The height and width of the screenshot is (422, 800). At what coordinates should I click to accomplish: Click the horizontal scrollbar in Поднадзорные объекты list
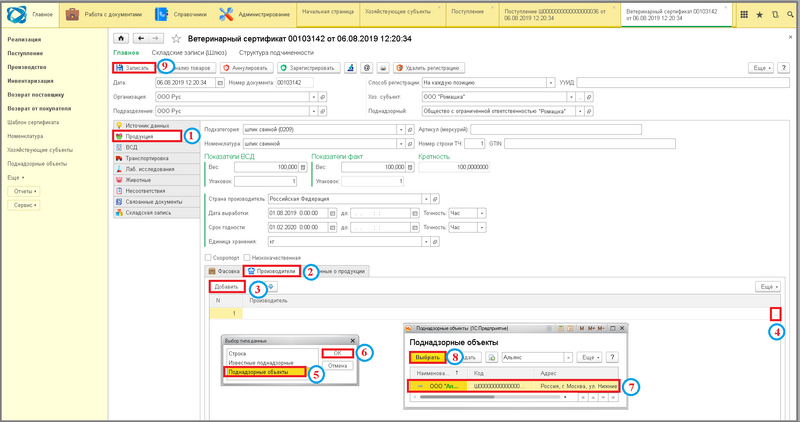[457, 397]
